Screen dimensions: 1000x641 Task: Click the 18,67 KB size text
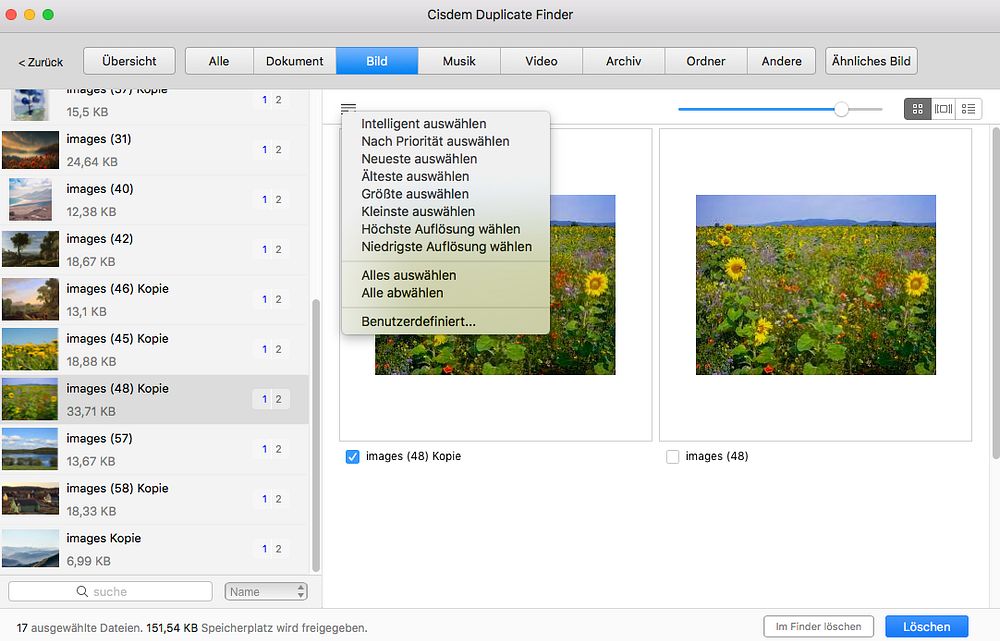91,262
